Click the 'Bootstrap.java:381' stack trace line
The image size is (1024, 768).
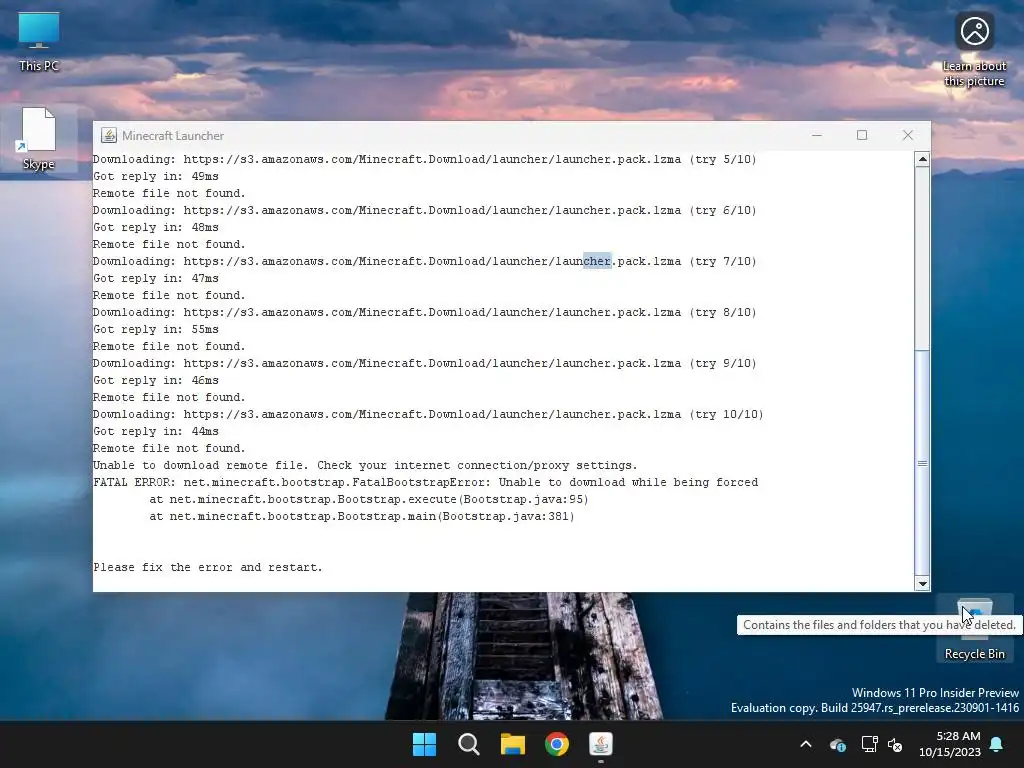coord(362,517)
